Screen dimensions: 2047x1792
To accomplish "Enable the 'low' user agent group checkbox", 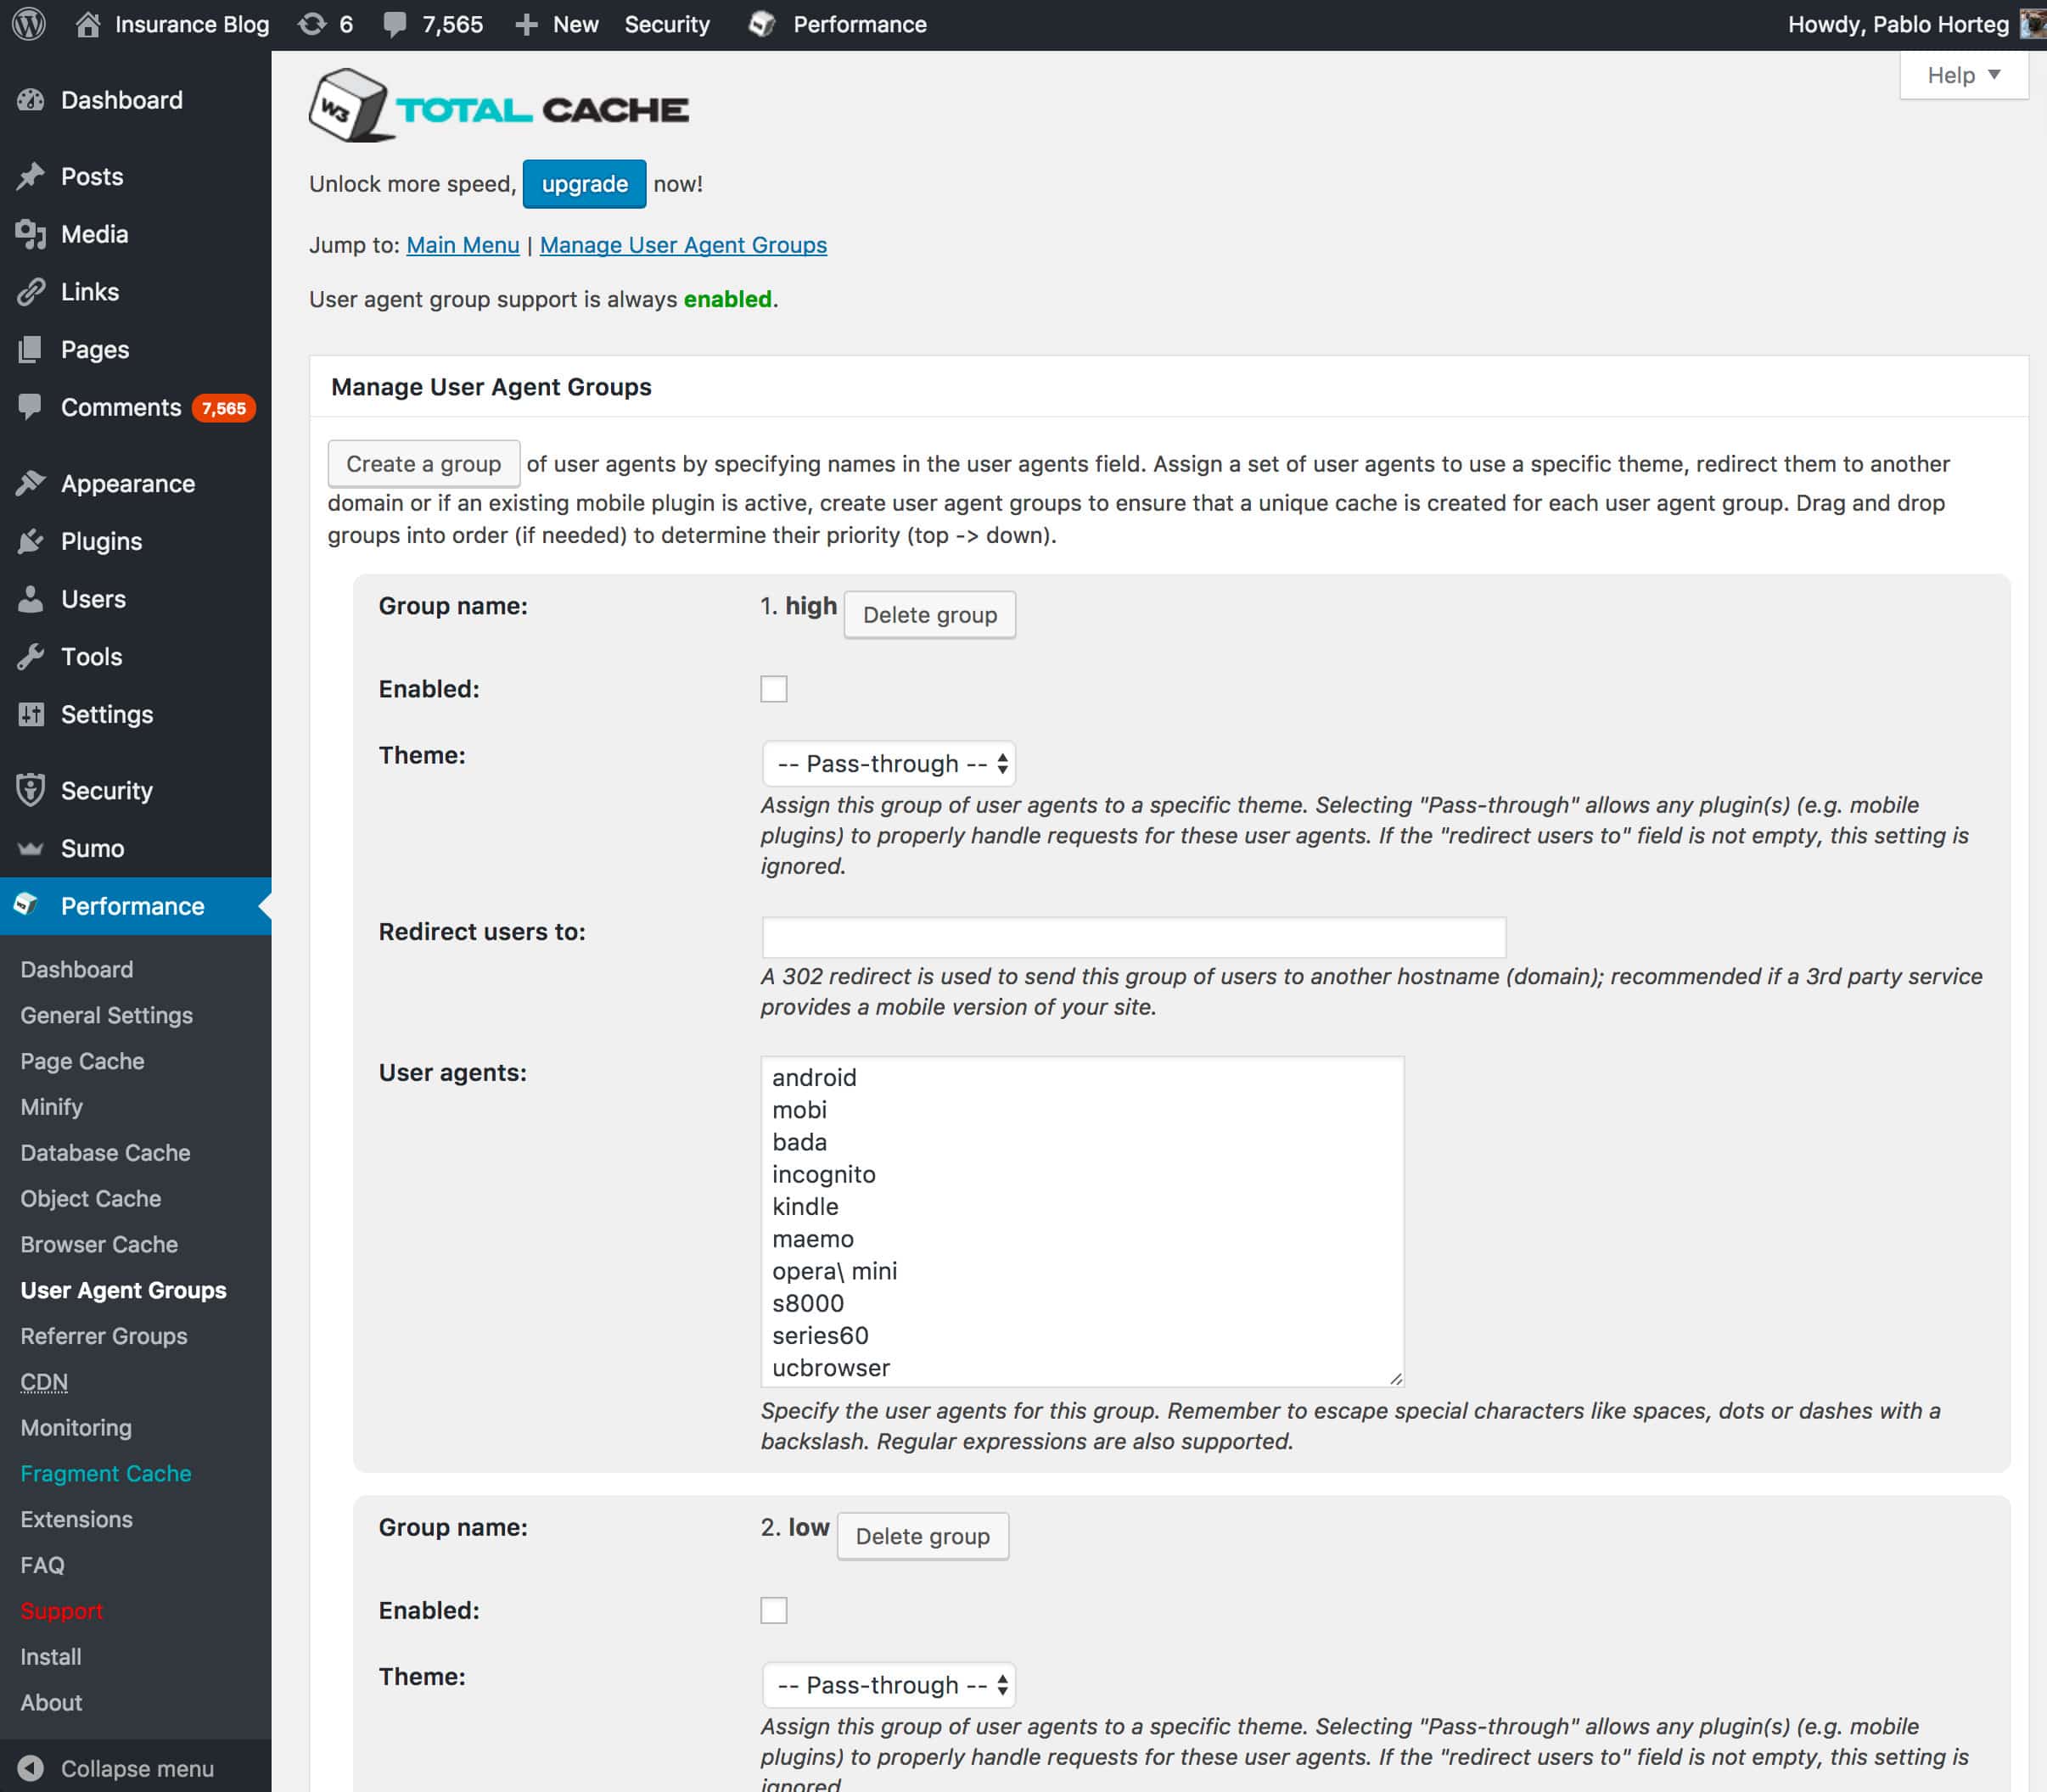I will [x=773, y=1610].
